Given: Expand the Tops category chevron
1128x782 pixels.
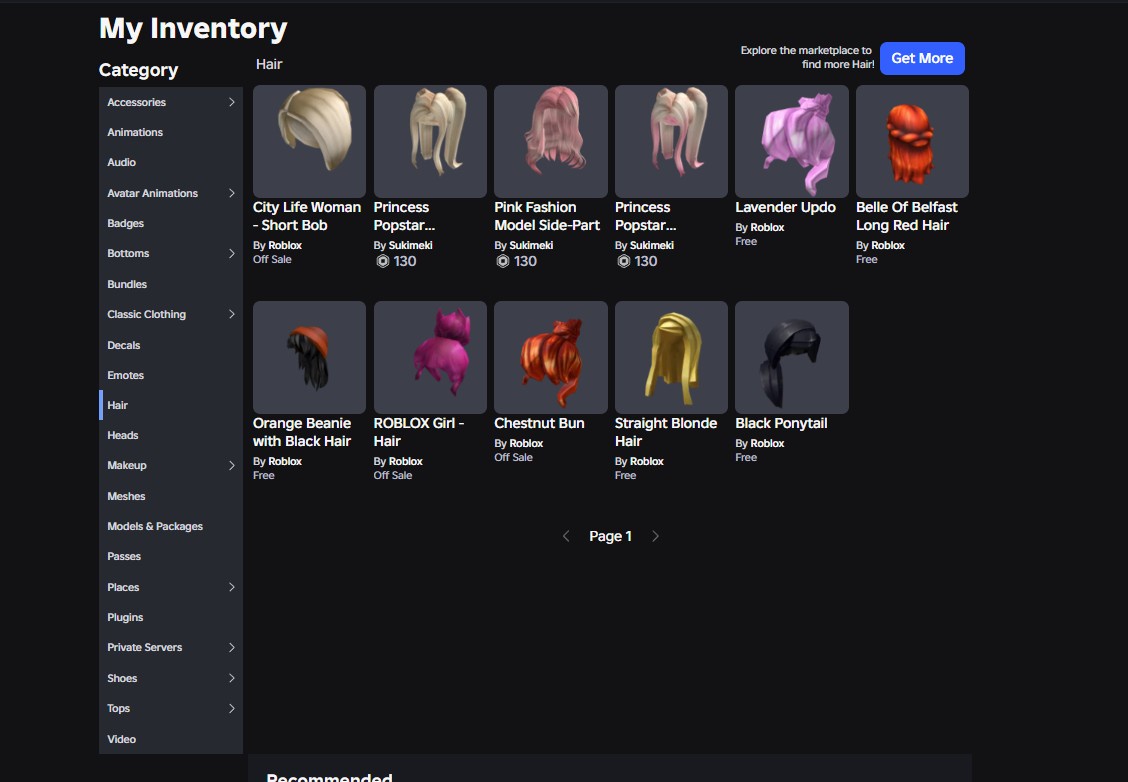Looking at the screenshot, I should point(232,709).
